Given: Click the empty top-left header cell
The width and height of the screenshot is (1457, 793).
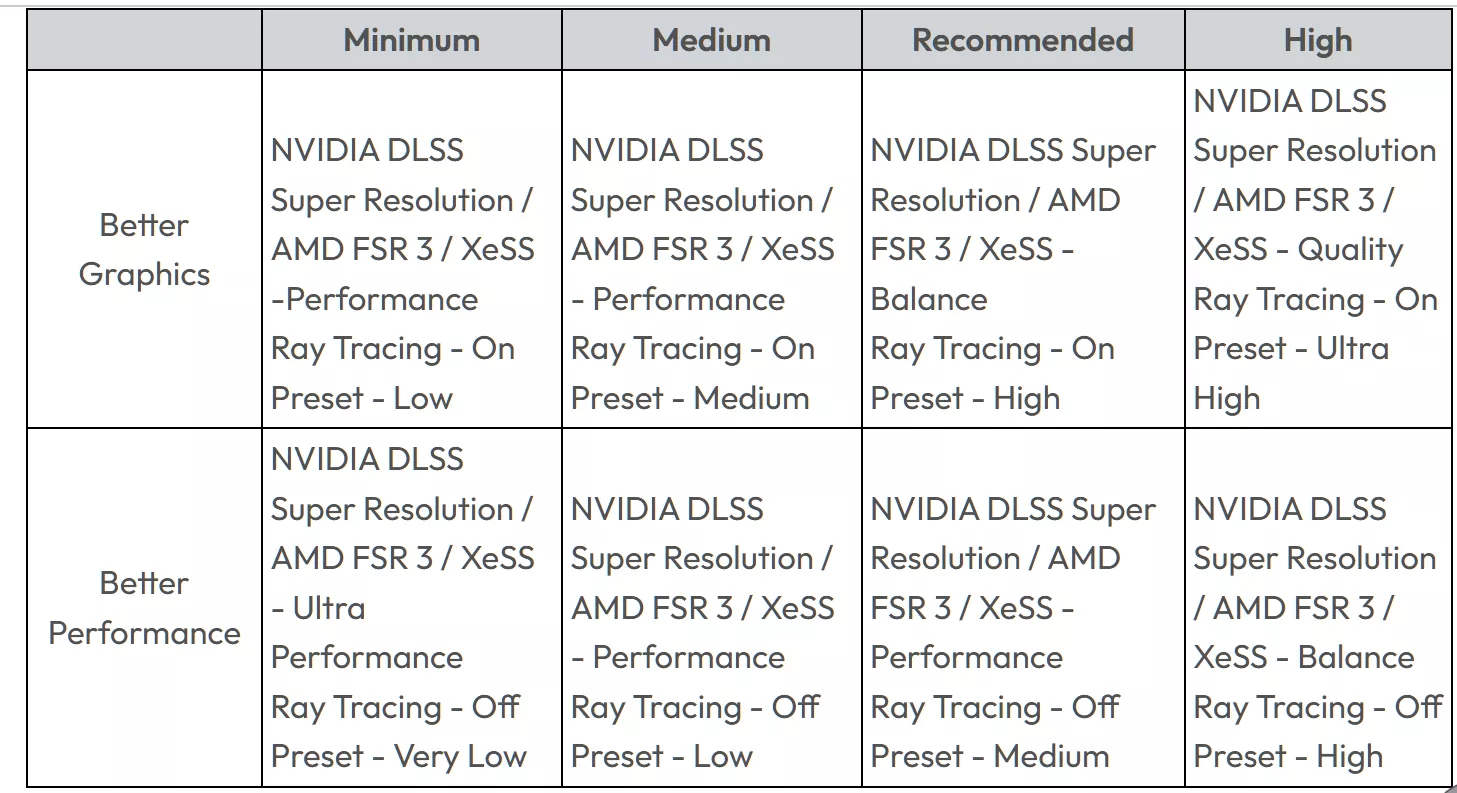Looking at the screenshot, I should tap(144, 41).
